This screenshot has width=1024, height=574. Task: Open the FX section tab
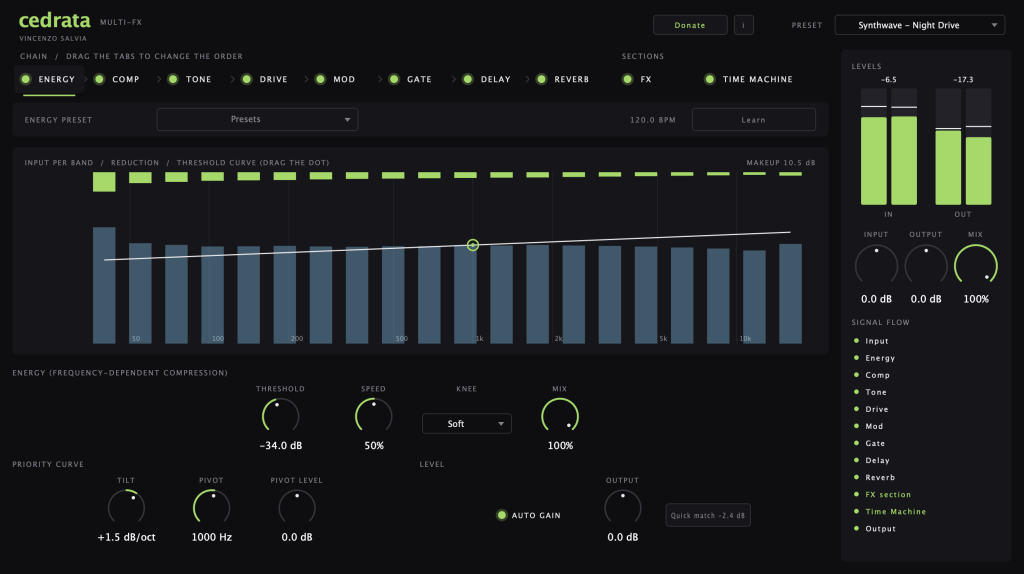(x=646, y=80)
